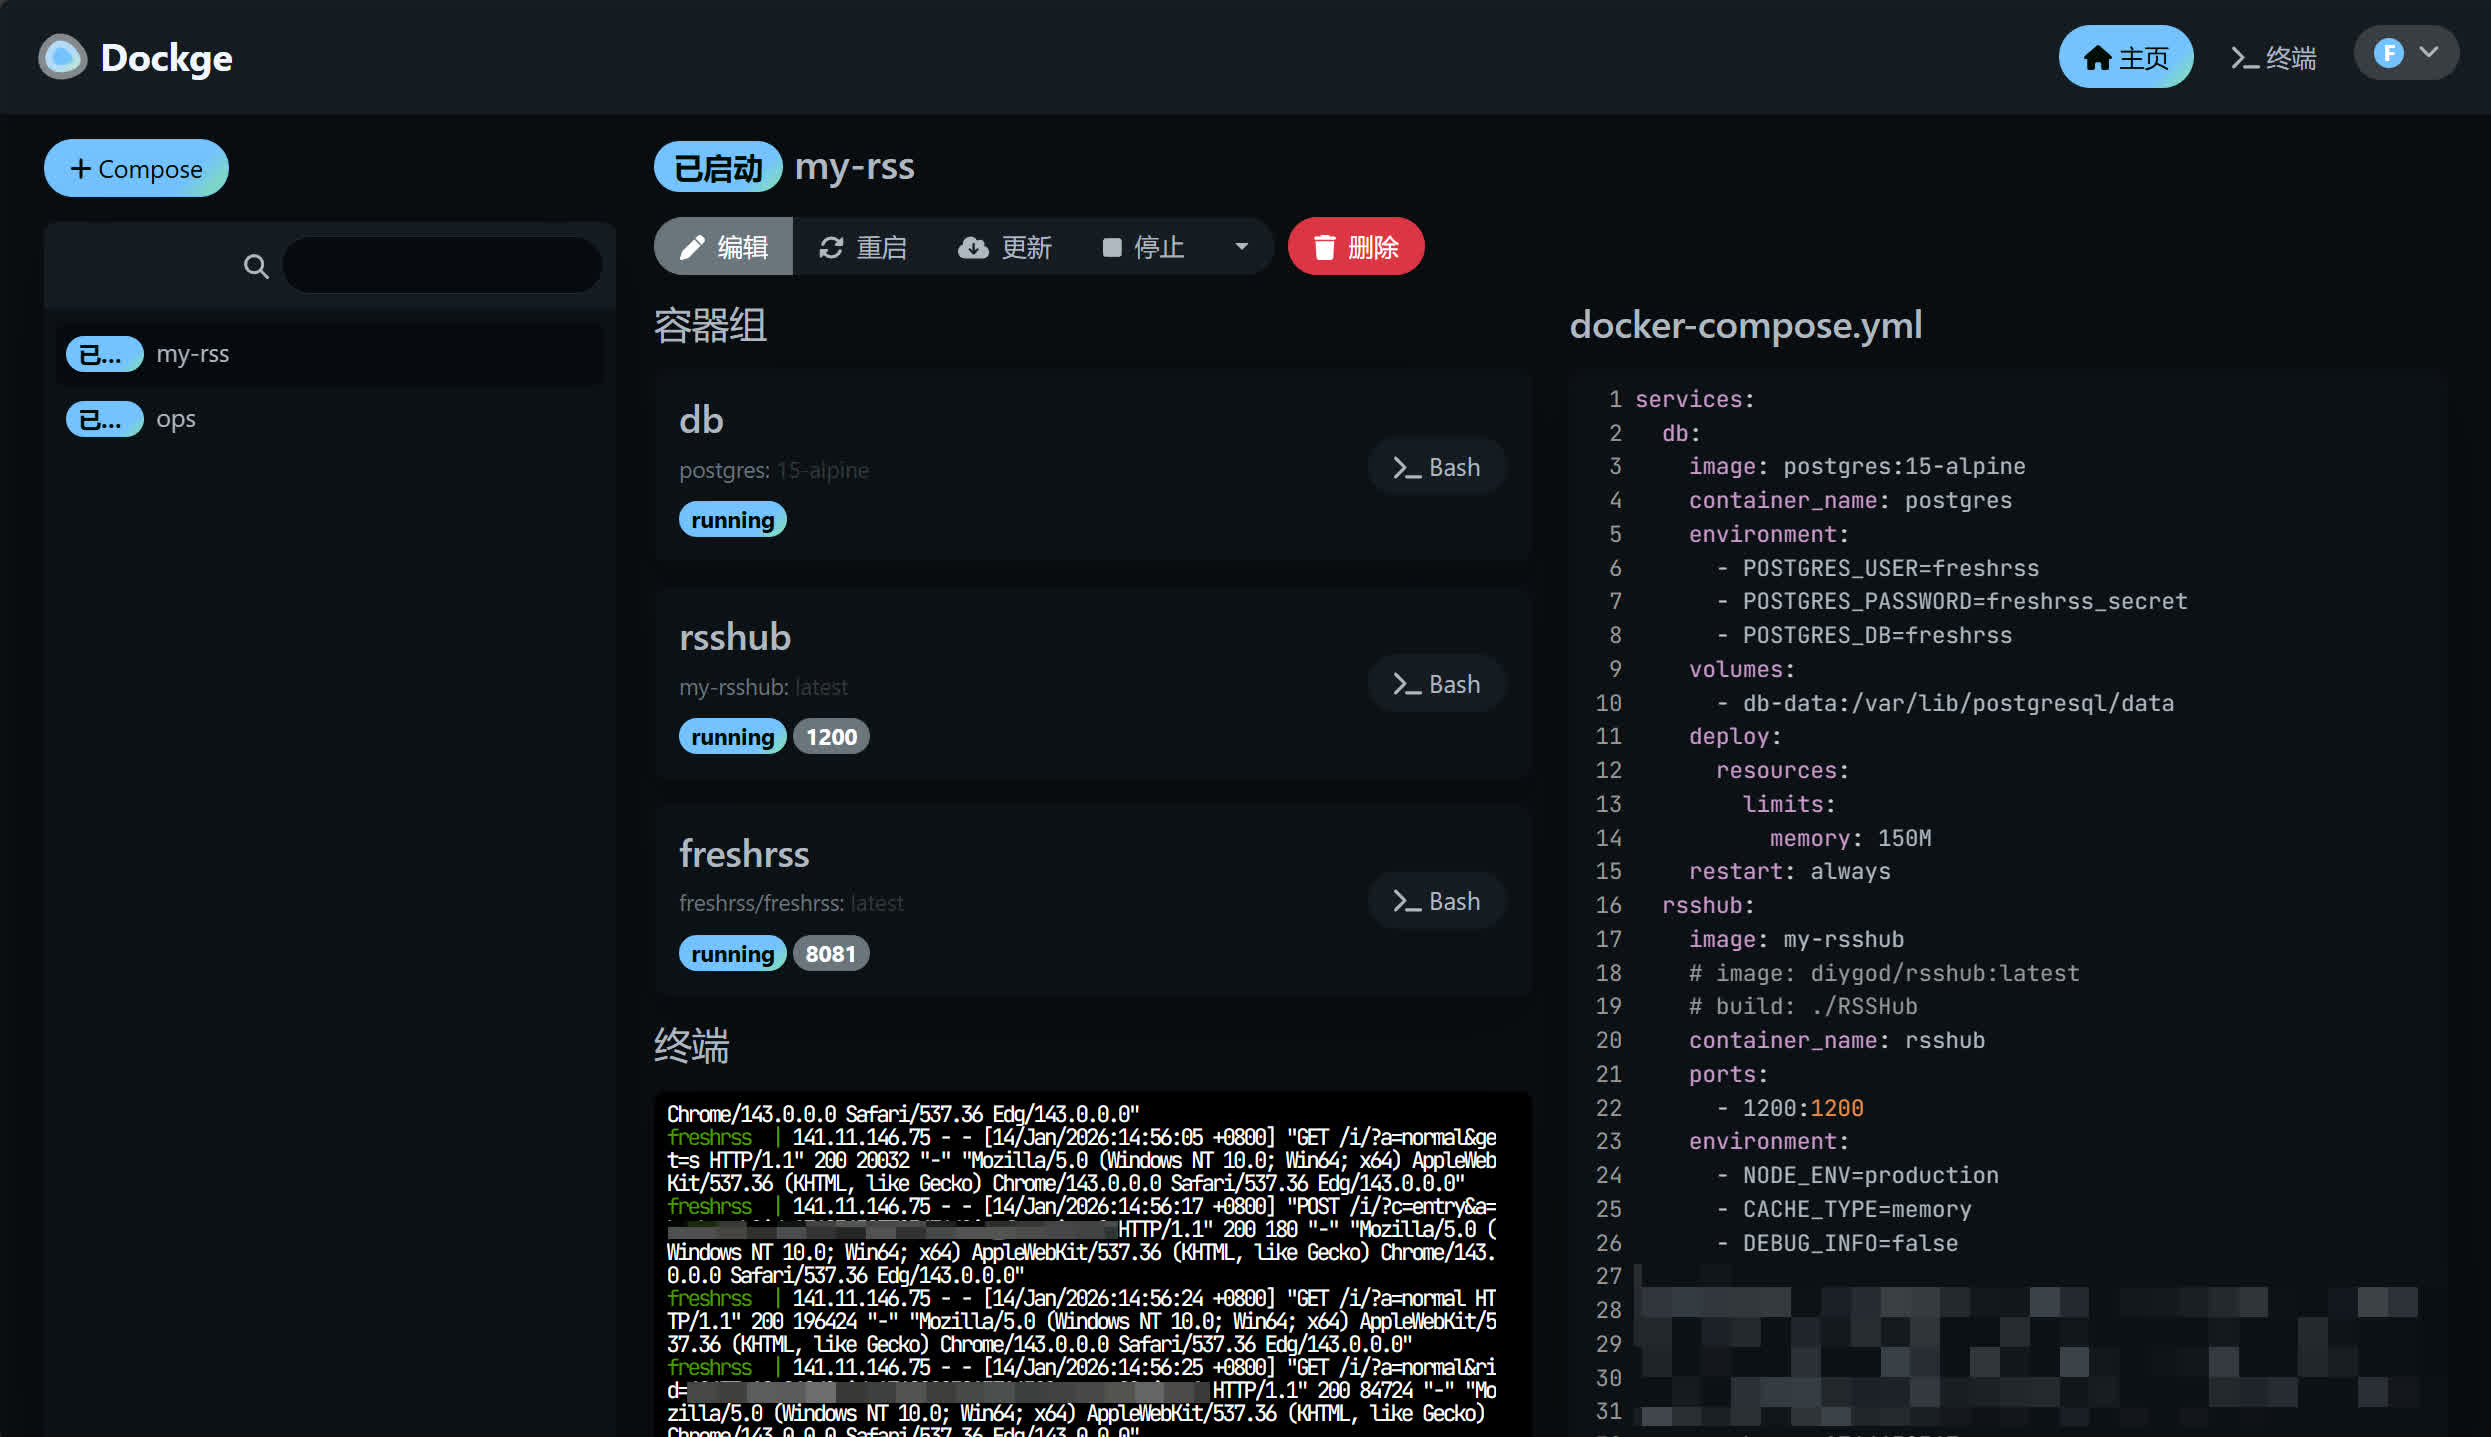Image resolution: width=2491 pixels, height=1437 pixels.
Task: Select the my-rss stack in sidebar
Action: [193, 354]
